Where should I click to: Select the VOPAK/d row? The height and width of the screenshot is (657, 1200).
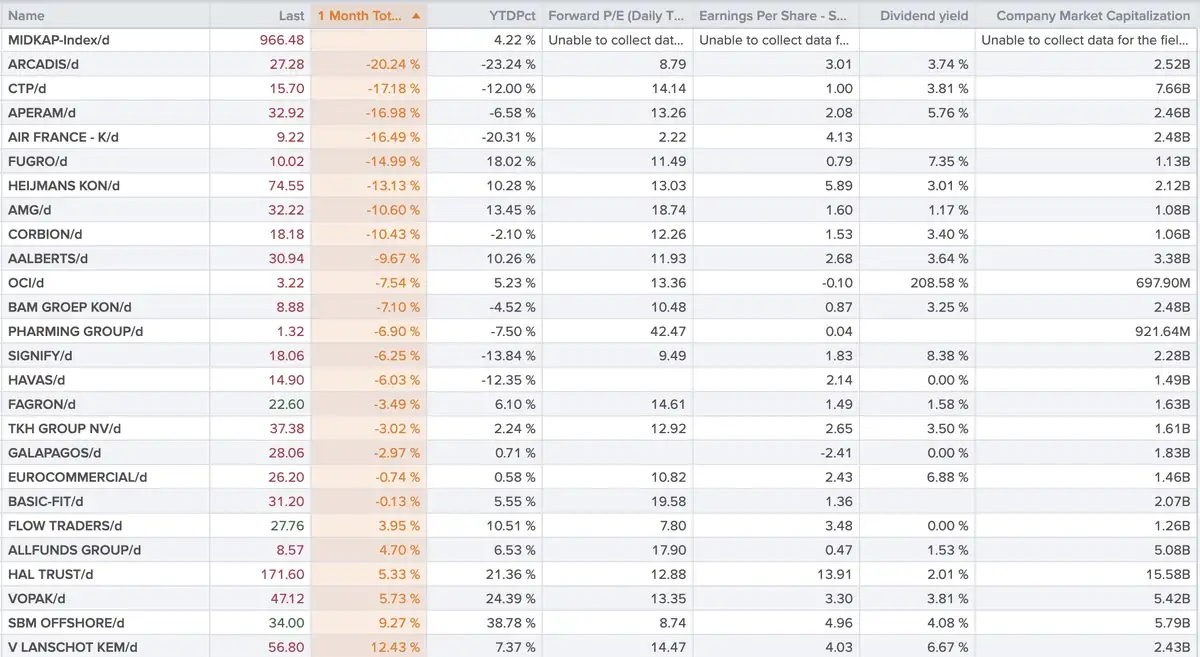tap(600, 598)
